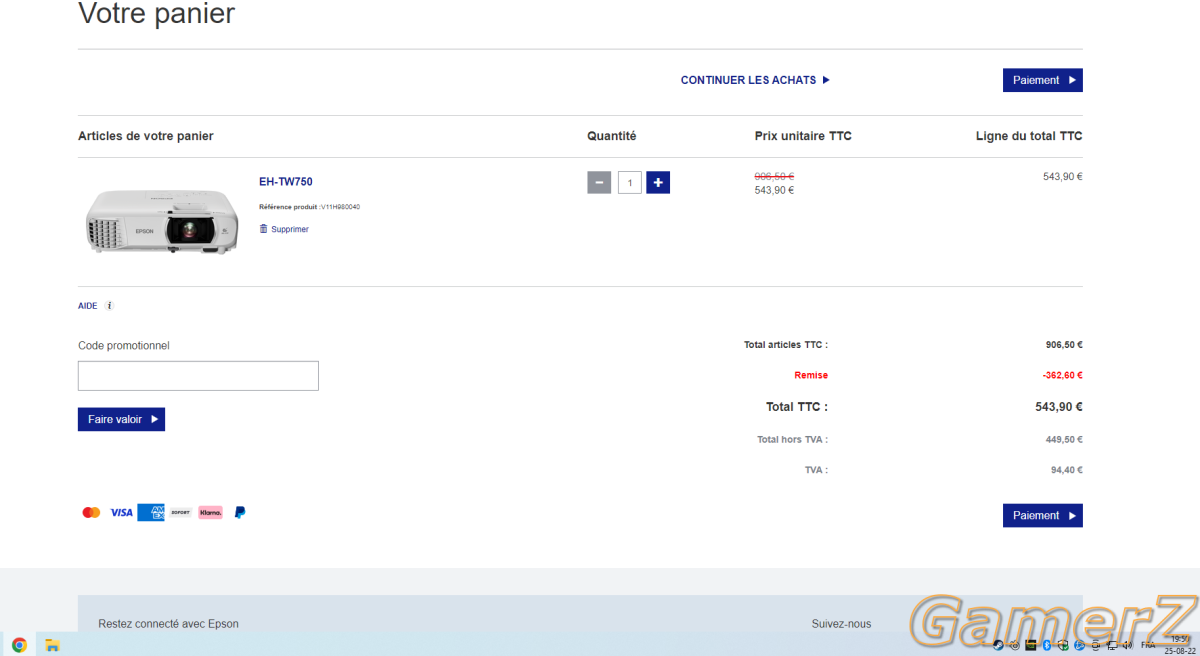Remove the item via Supprimer link

coord(284,229)
